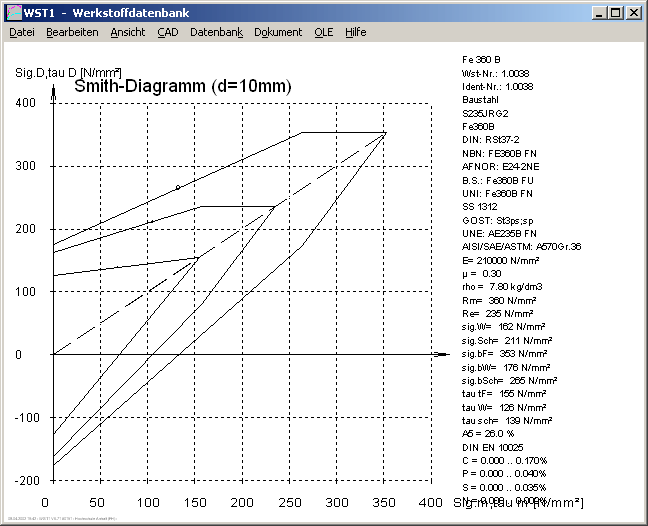Close the WST1 window
This screenshot has width=648, height=526.
633,12
